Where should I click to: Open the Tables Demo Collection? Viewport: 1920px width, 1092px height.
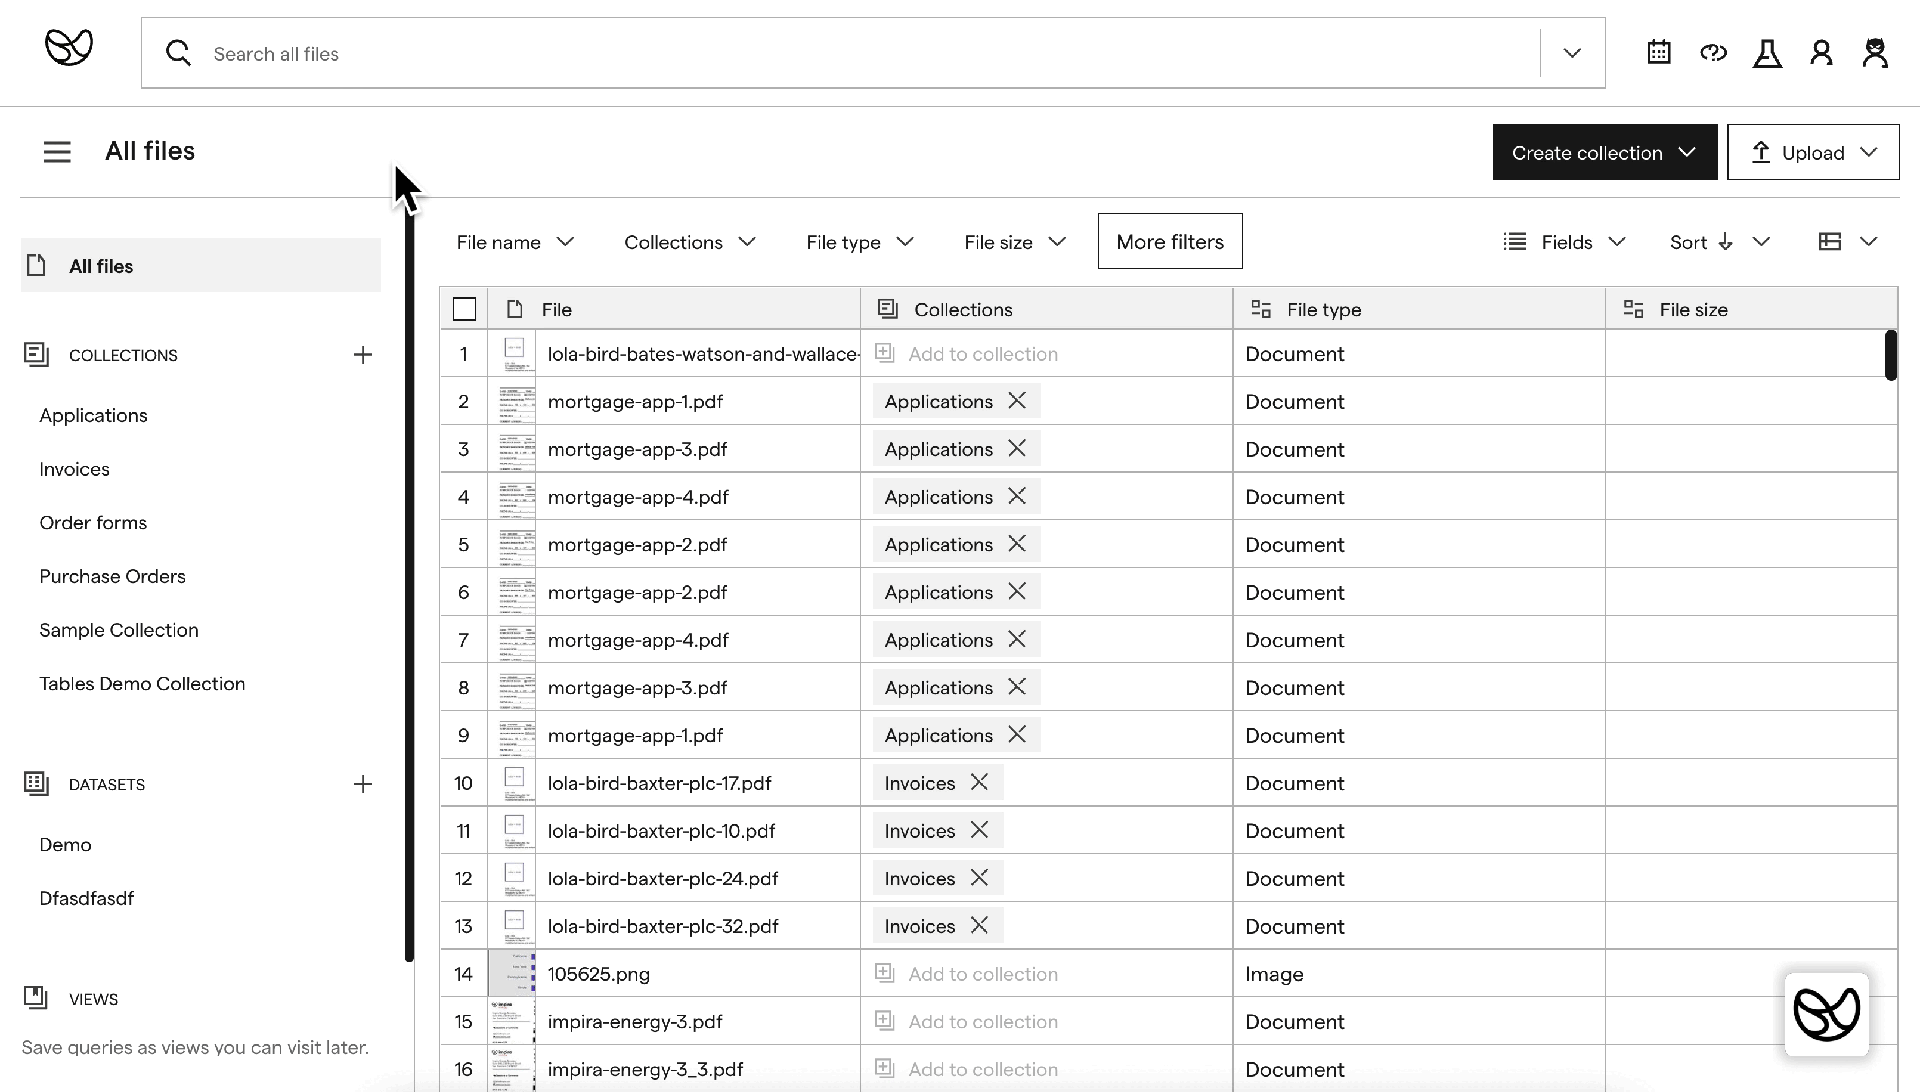142,684
